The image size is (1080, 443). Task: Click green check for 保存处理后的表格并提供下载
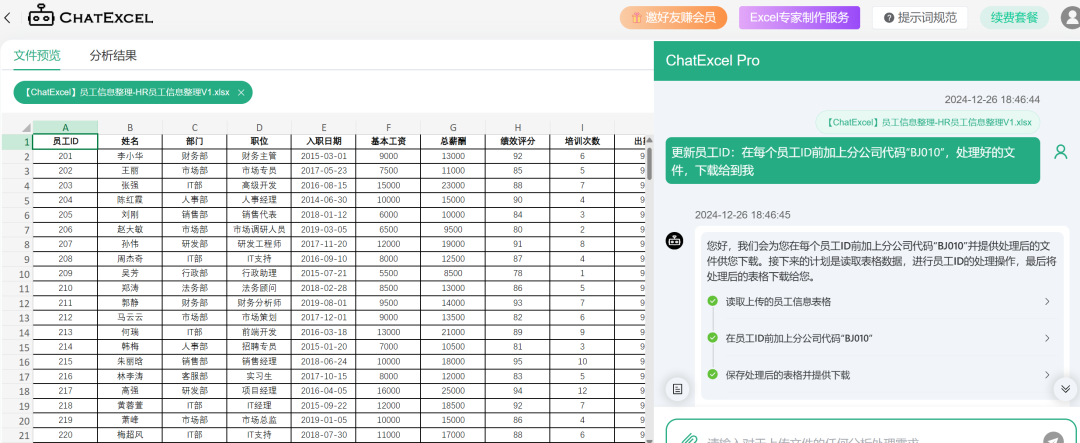click(712, 374)
